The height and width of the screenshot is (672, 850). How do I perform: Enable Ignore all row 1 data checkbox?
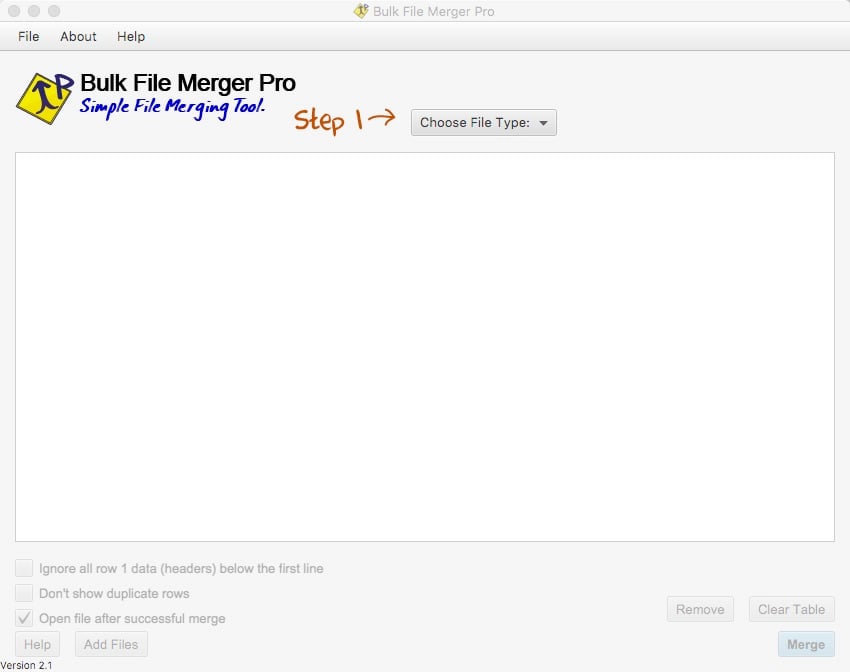24,568
